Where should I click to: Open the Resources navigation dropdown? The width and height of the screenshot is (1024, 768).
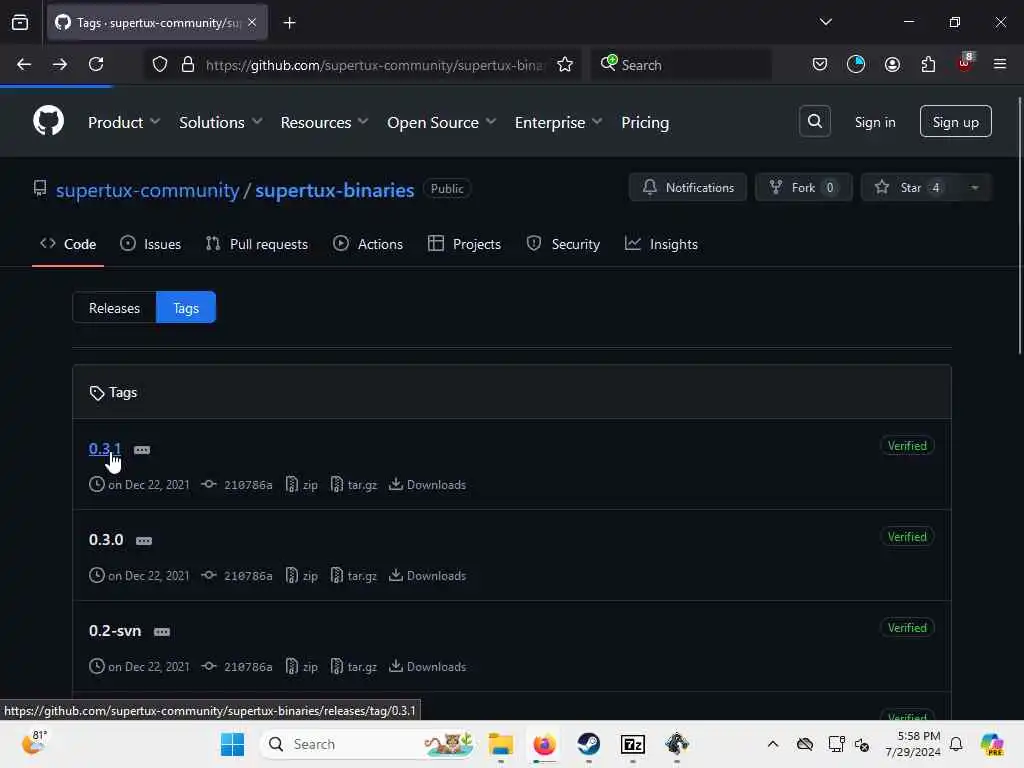click(325, 122)
